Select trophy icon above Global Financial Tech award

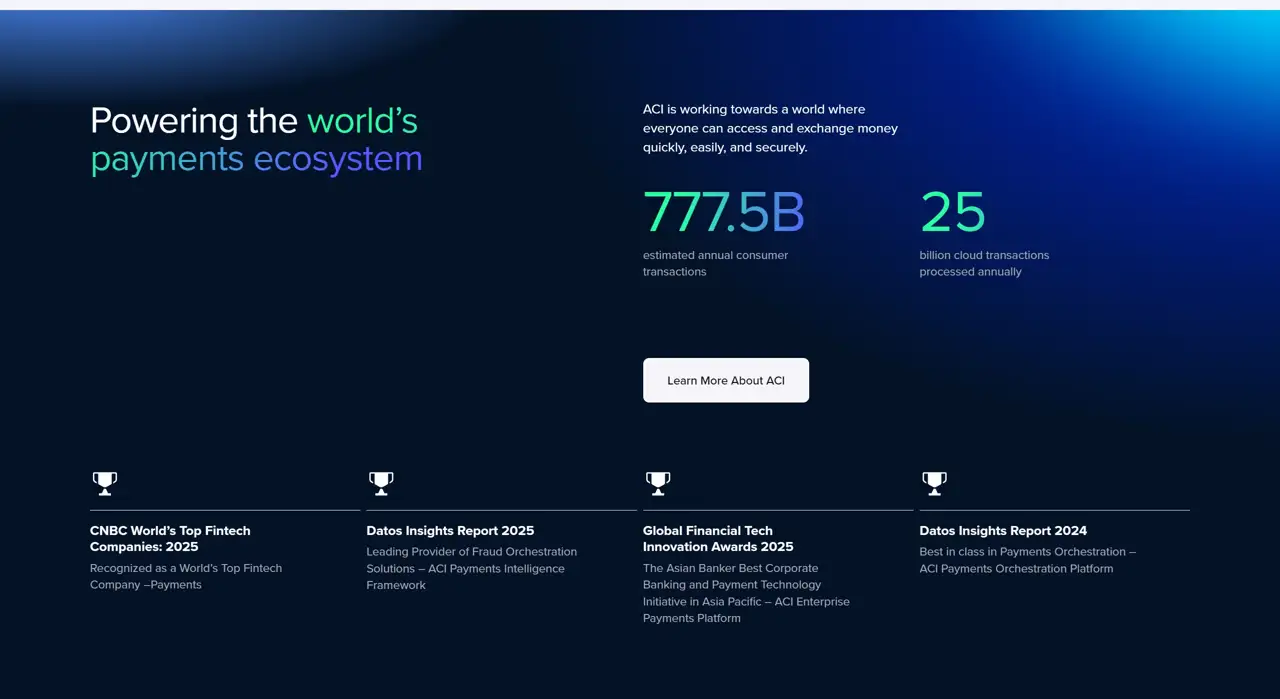tap(658, 484)
